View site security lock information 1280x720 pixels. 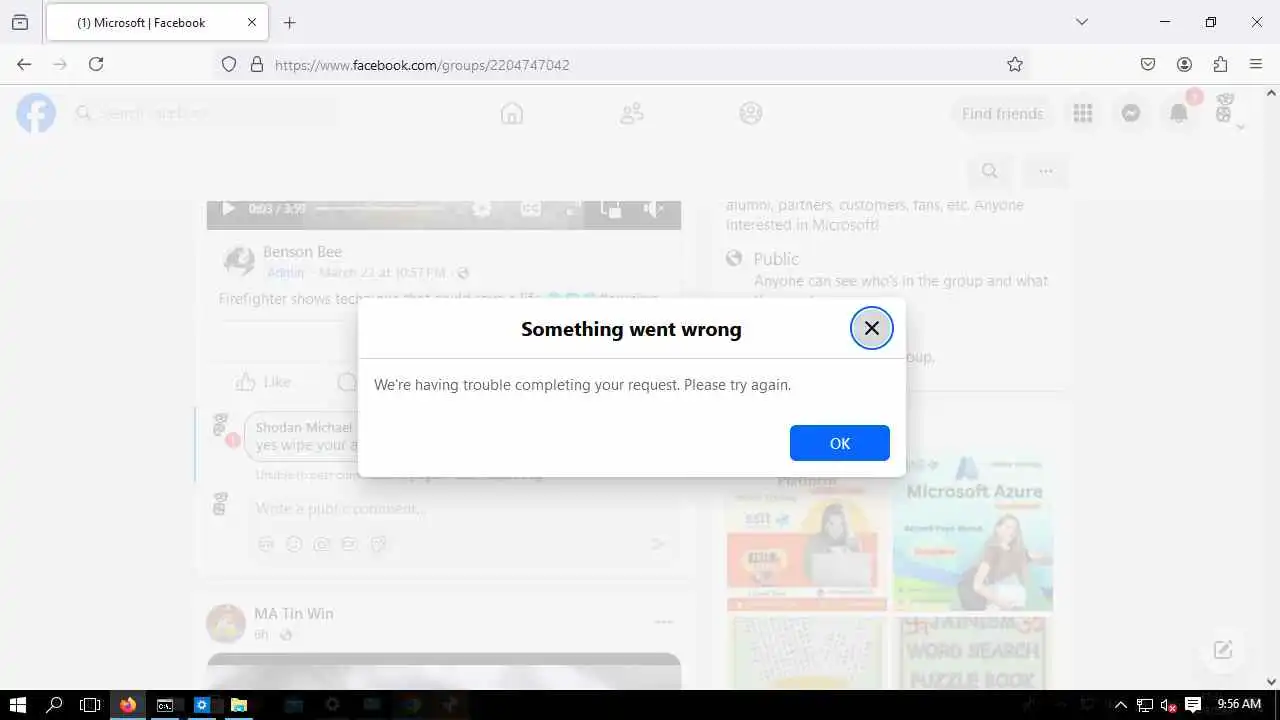click(257, 64)
